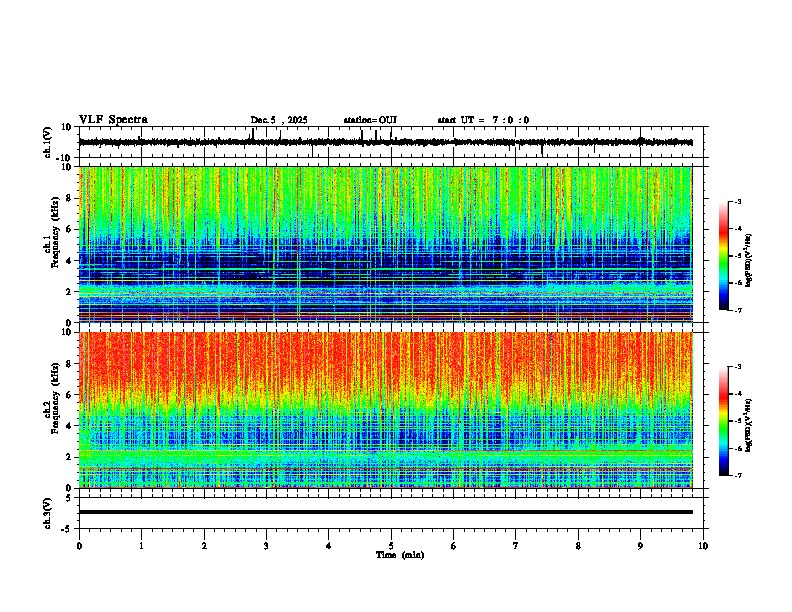Click the "start UT = 7:0:0" label
792x612 pixels.
[483, 120]
